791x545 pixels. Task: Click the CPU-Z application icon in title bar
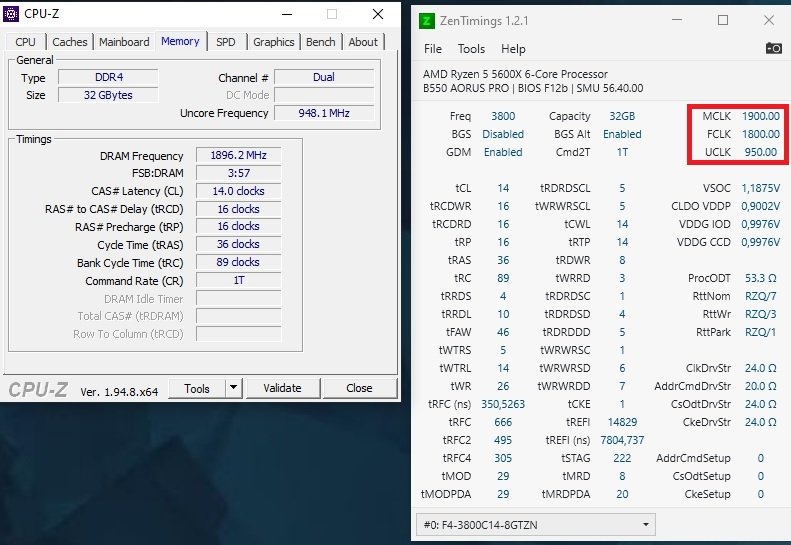click(x=11, y=14)
